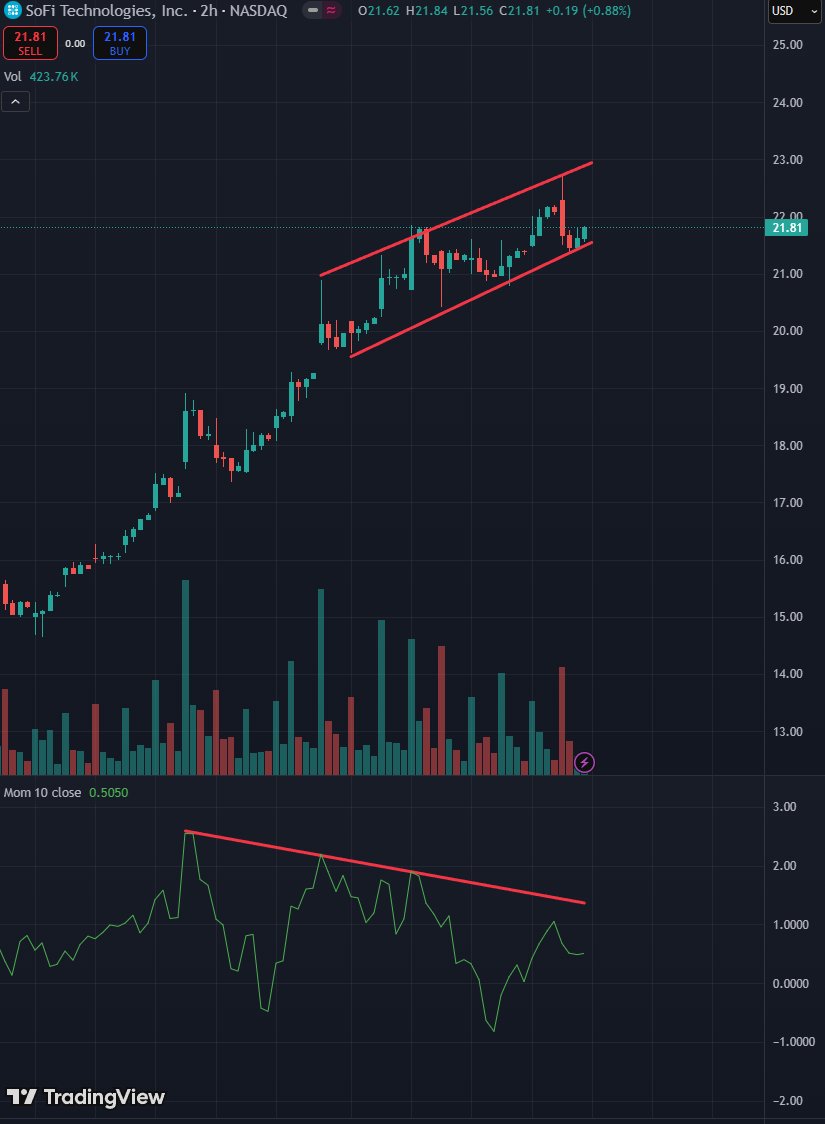
Task: Click the H21.84 high value
Action: (427, 11)
